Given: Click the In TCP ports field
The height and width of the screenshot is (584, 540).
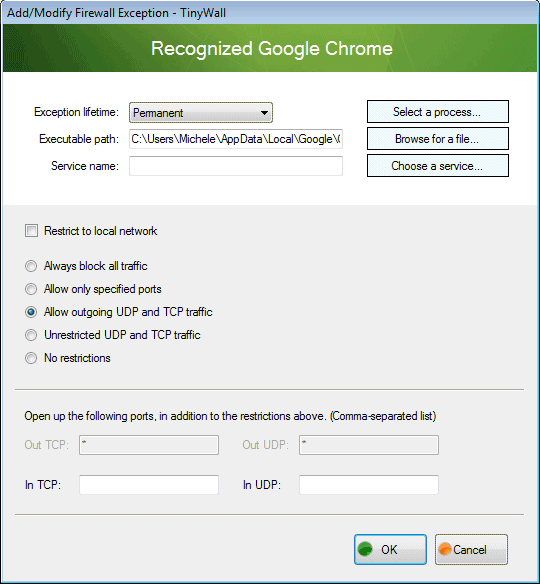Looking at the screenshot, I should point(149,485).
